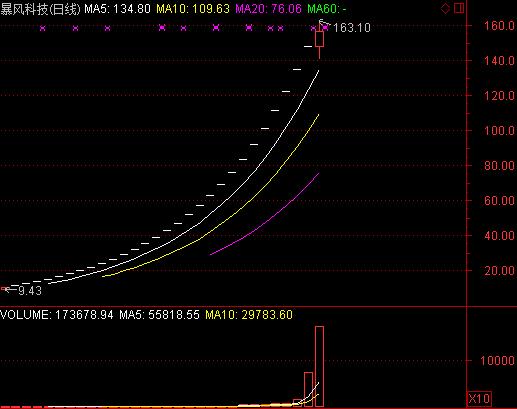Click the 163.10 high price label
Screen dimensions: 517x409
352,28
